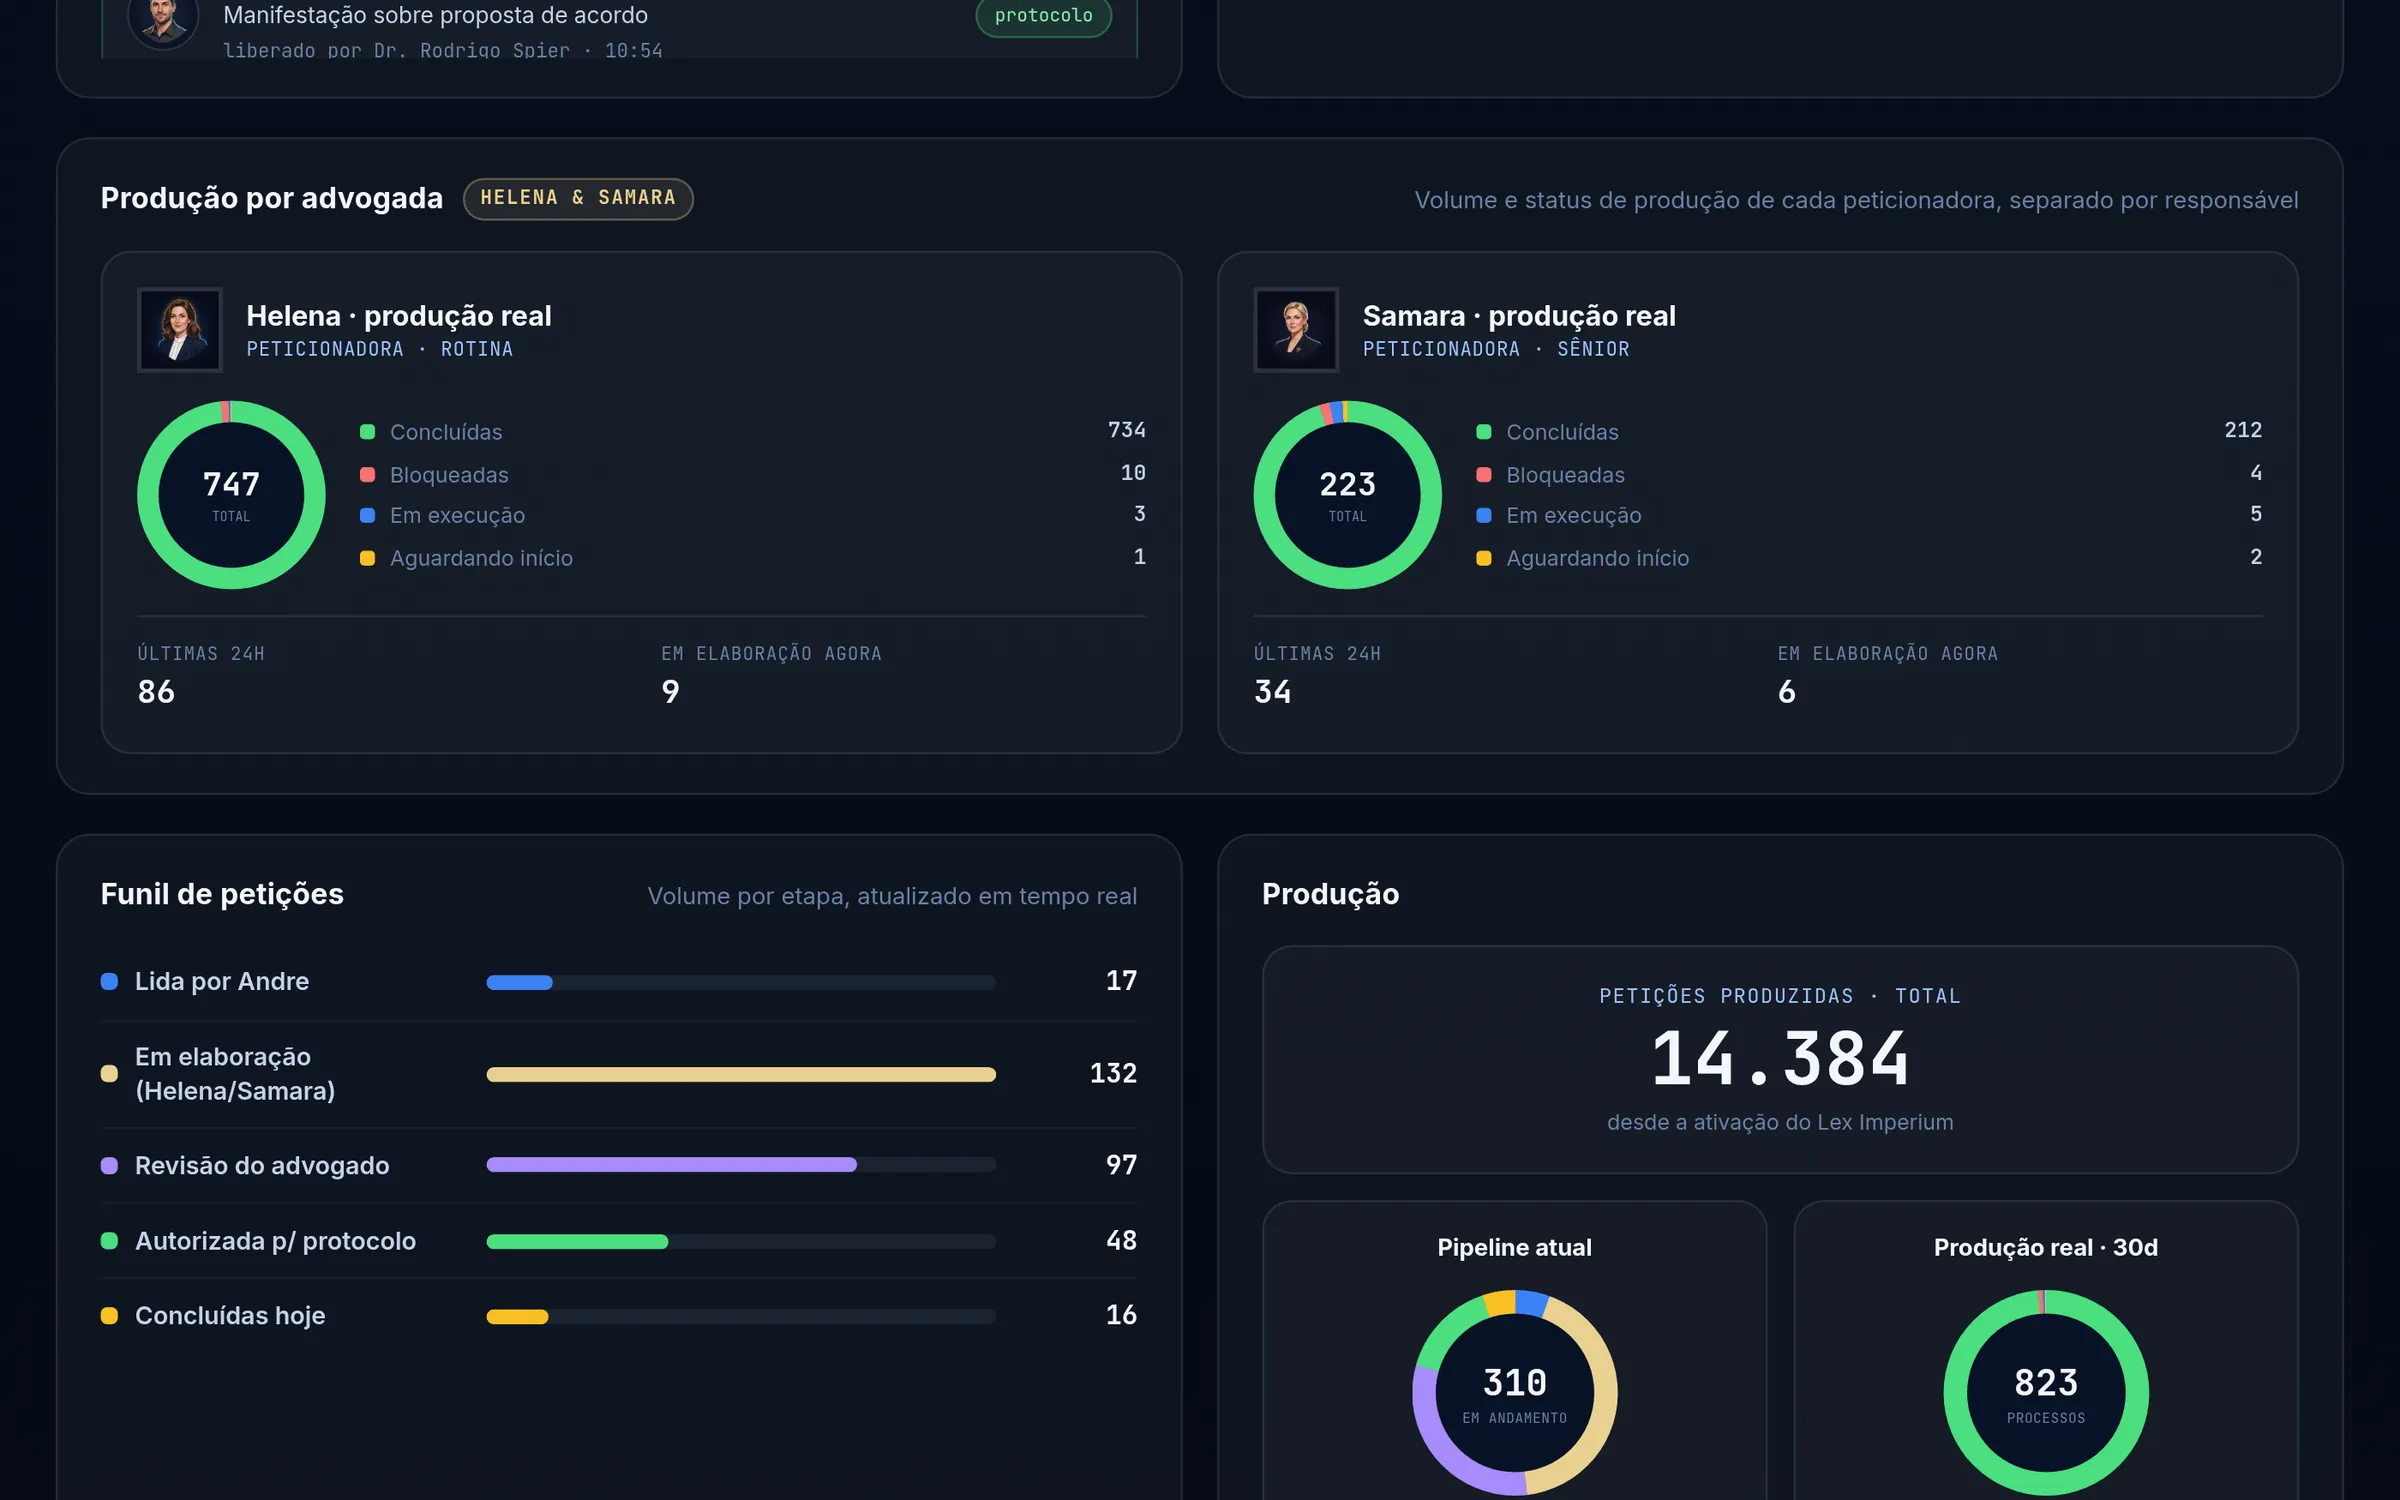Click the protocolo status badge
2400x1500 pixels.
point(1043,15)
